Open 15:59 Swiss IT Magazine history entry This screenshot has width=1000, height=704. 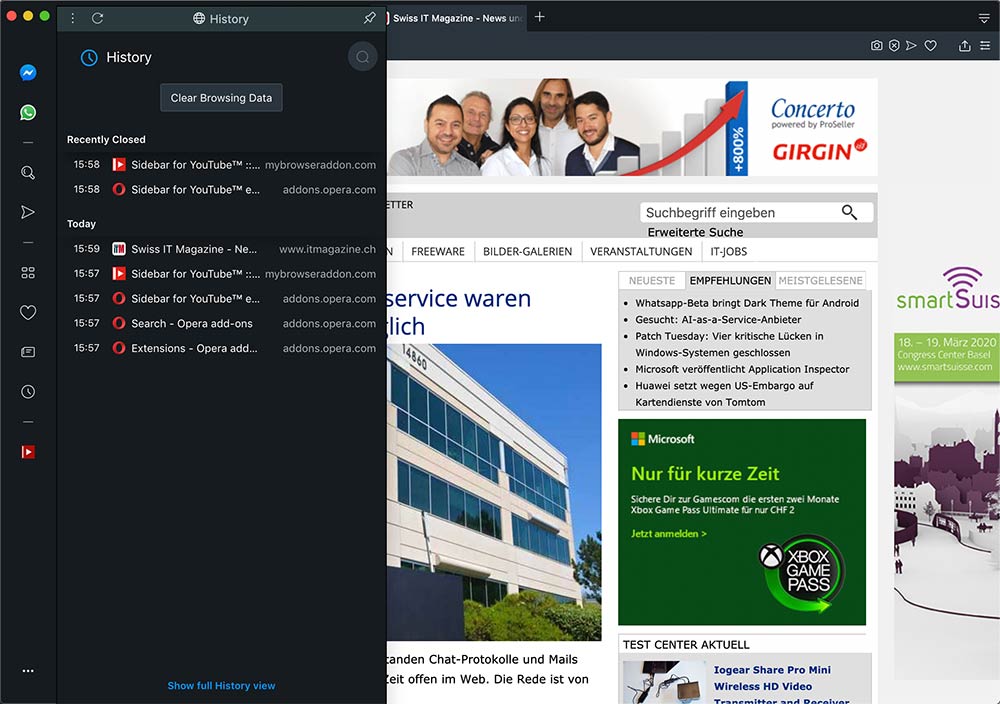click(x=221, y=249)
